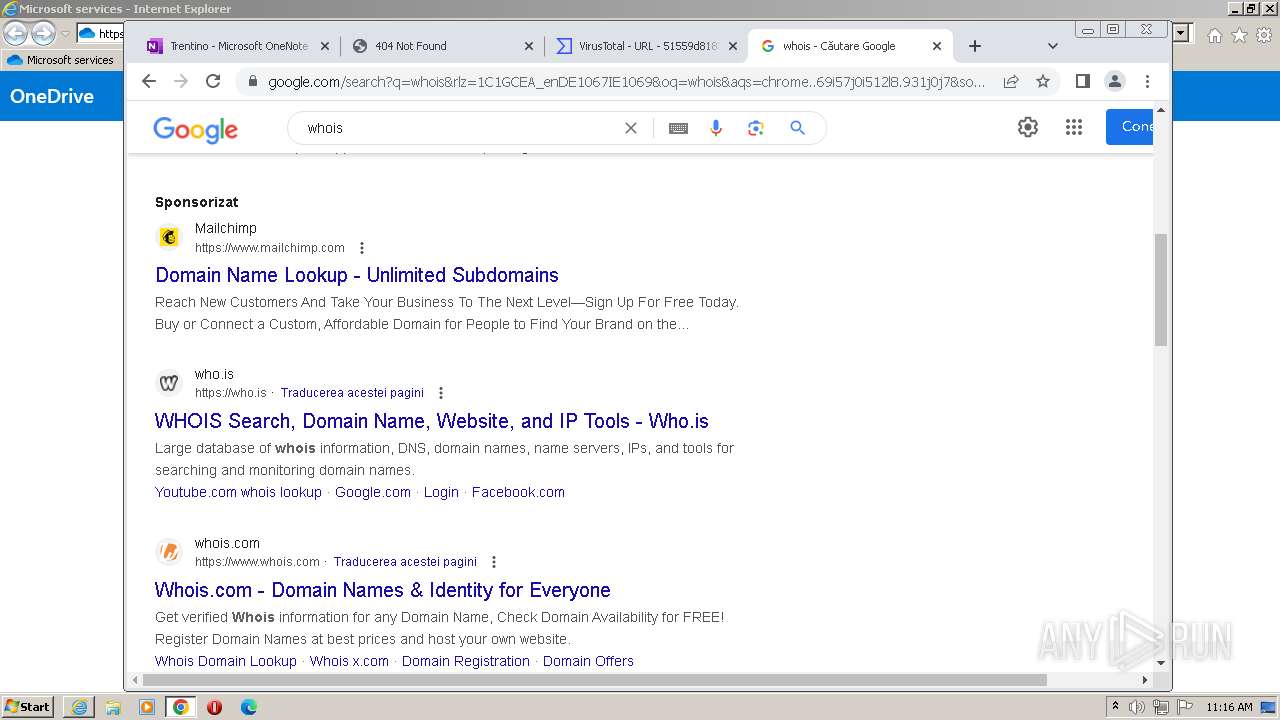Open Domain Name Lookup Mailchimp ad
This screenshot has width=1280, height=720.
click(x=357, y=275)
